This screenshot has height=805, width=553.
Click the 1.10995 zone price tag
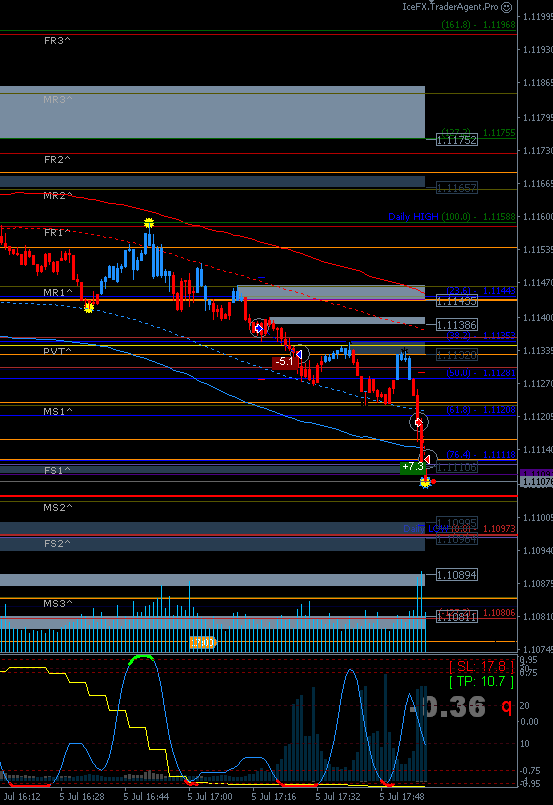tap(457, 523)
